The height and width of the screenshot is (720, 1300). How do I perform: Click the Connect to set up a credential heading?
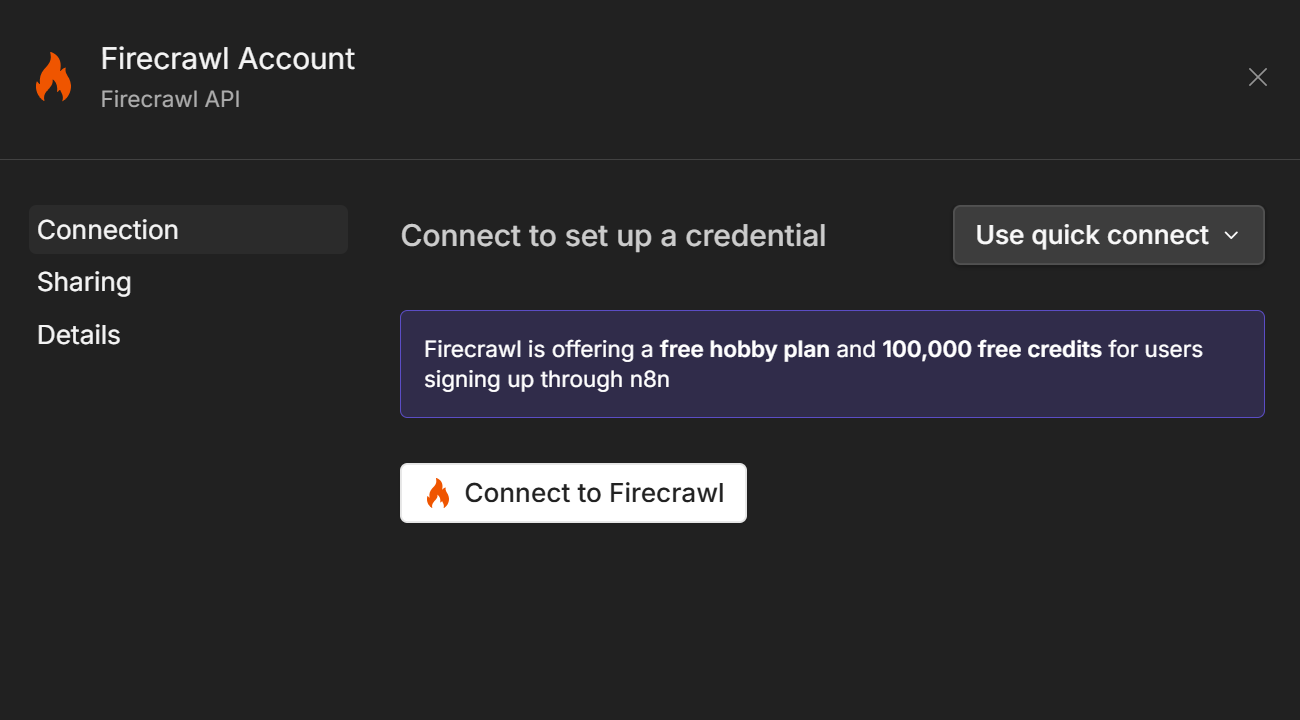tap(613, 236)
